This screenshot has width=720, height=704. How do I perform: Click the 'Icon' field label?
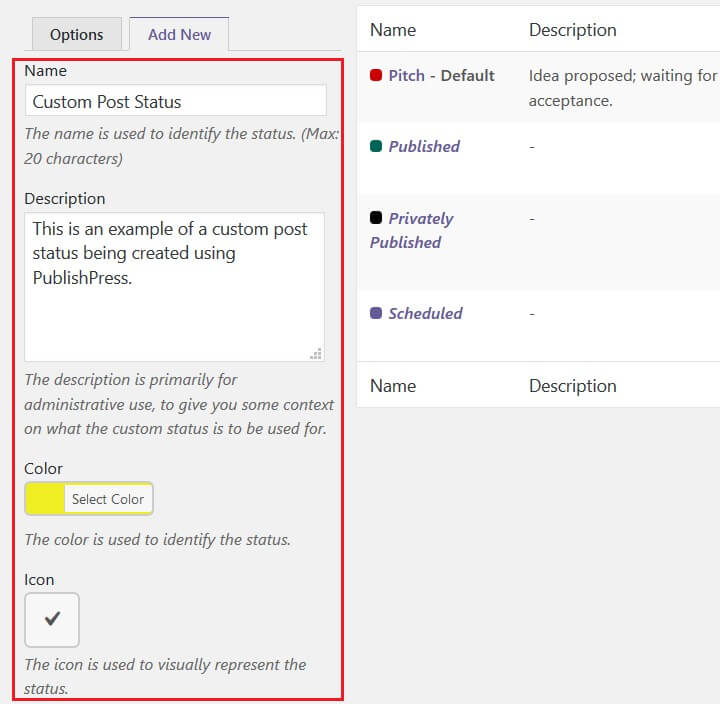tap(39, 580)
